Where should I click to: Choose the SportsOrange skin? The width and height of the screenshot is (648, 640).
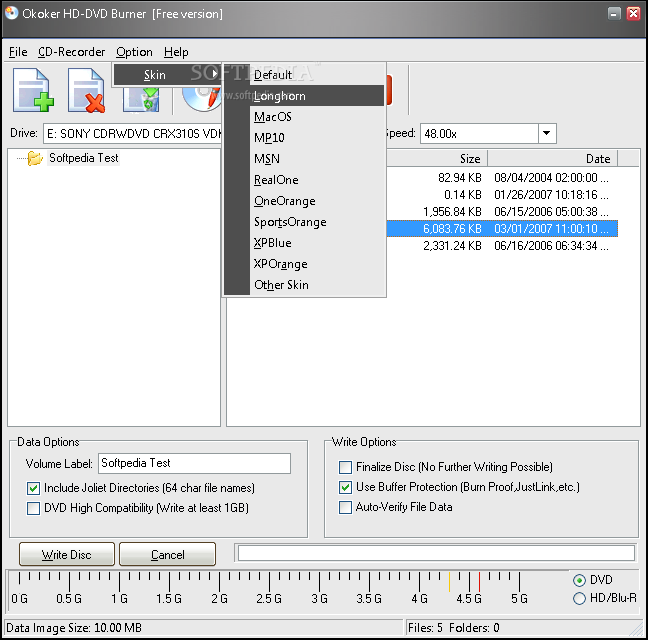(305, 222)
